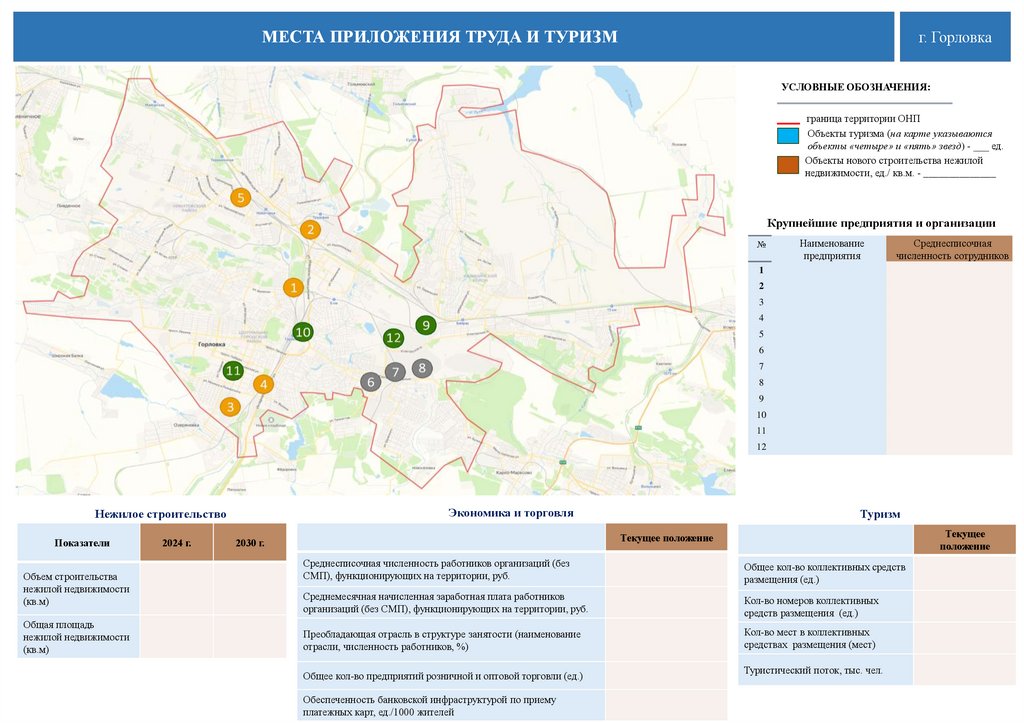Image resolution: width=1024 pixels, height=723 pixels.
Task: Select gray map marker 8
Action: click(x=421, y=366)
